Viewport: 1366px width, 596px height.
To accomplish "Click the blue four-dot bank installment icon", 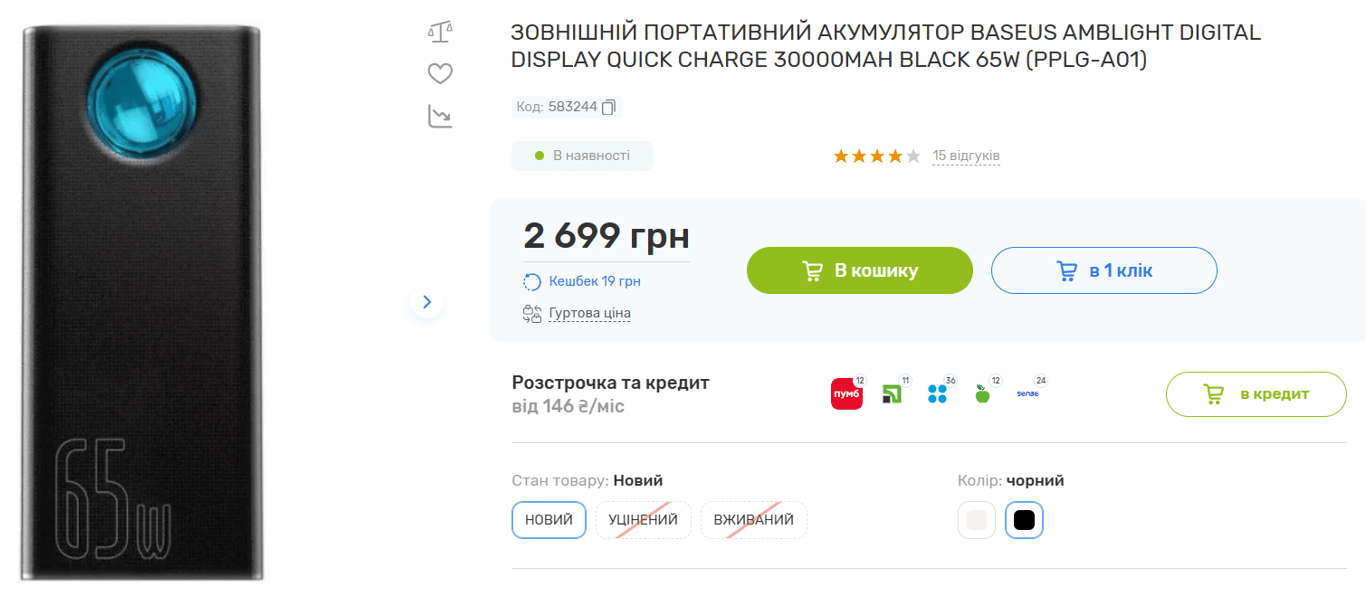I will 937,393.
